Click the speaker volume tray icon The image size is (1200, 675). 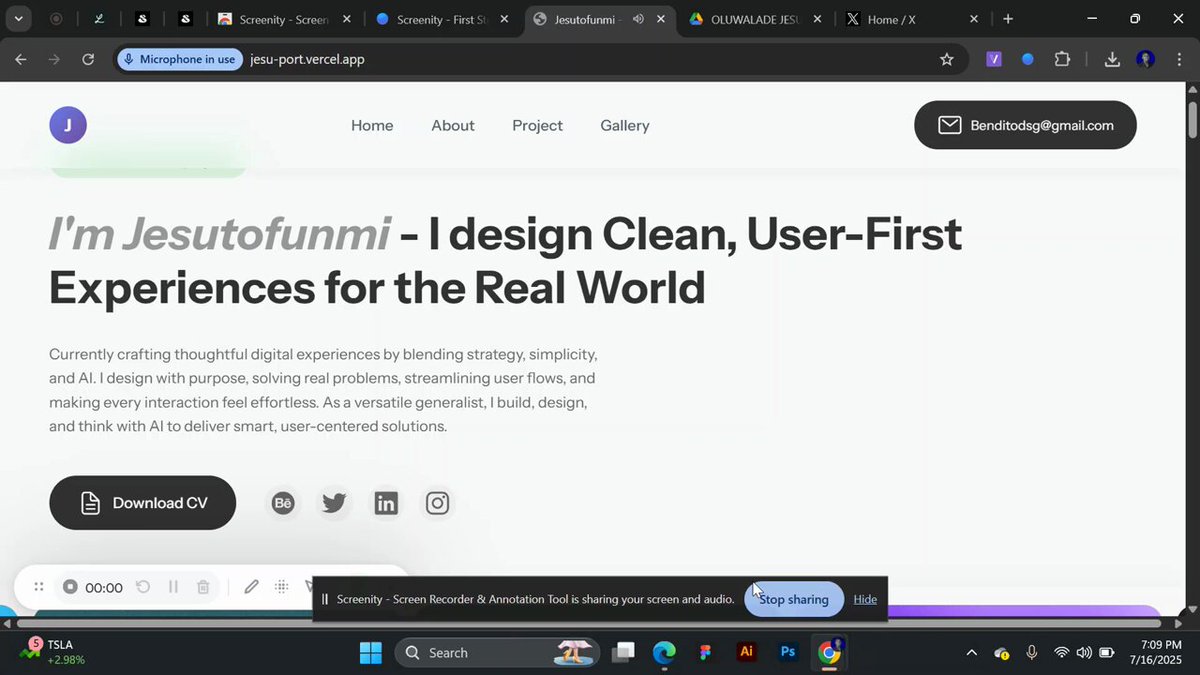pyautogui.click(x=1083, y=652)
